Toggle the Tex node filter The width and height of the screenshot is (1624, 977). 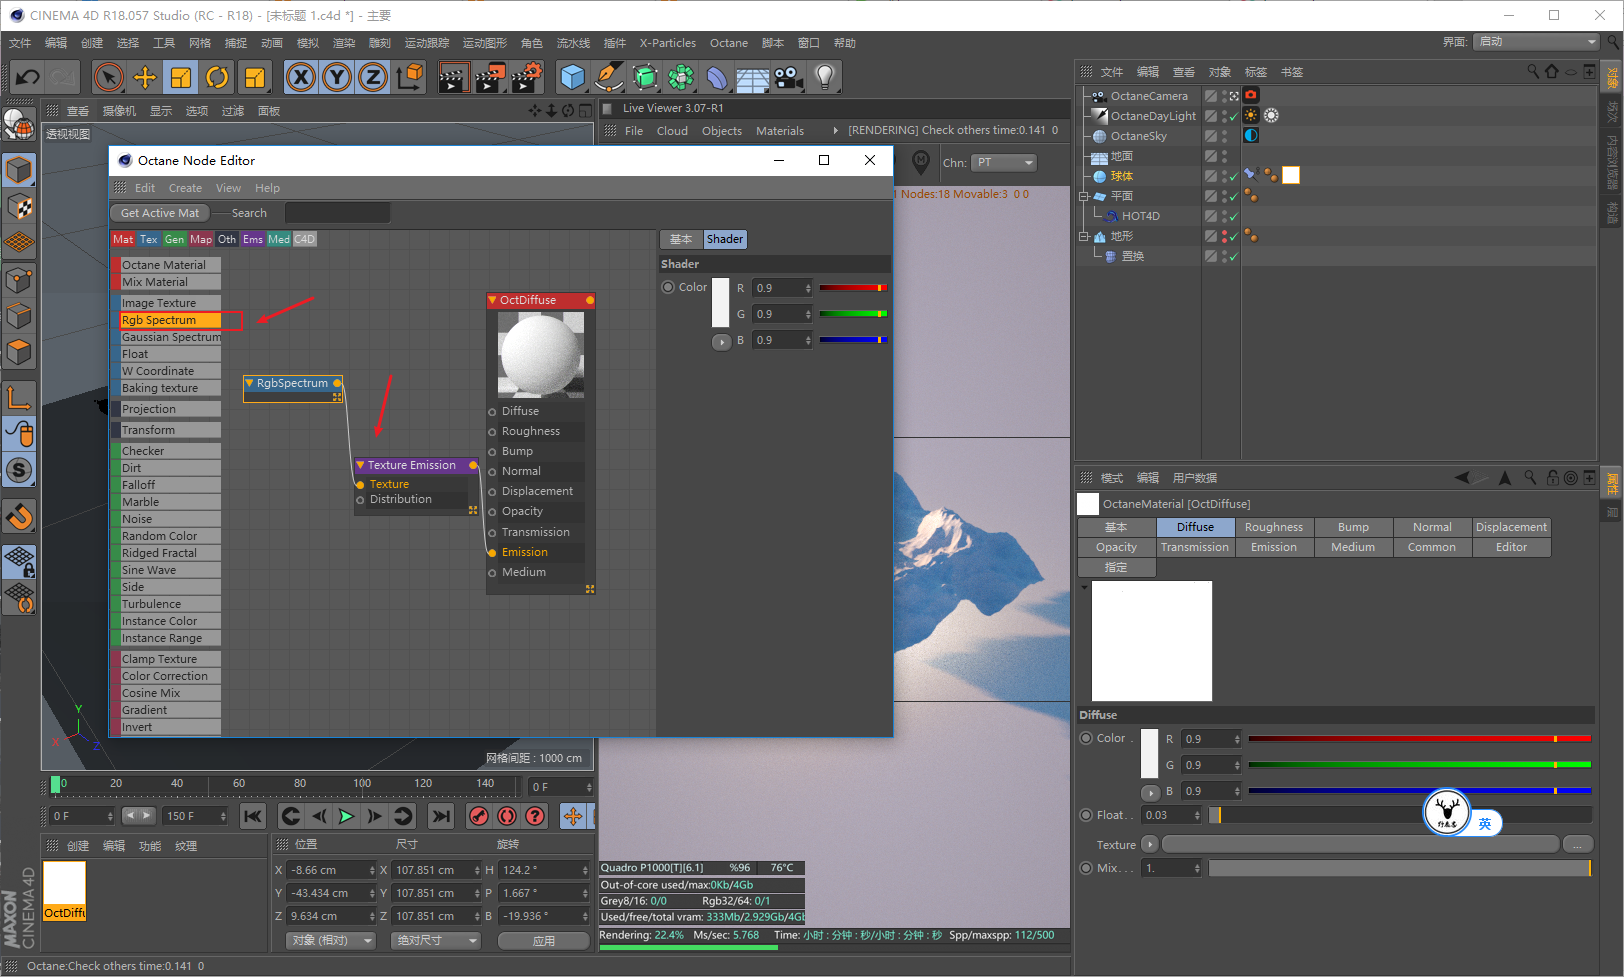[x=149, y=239]
